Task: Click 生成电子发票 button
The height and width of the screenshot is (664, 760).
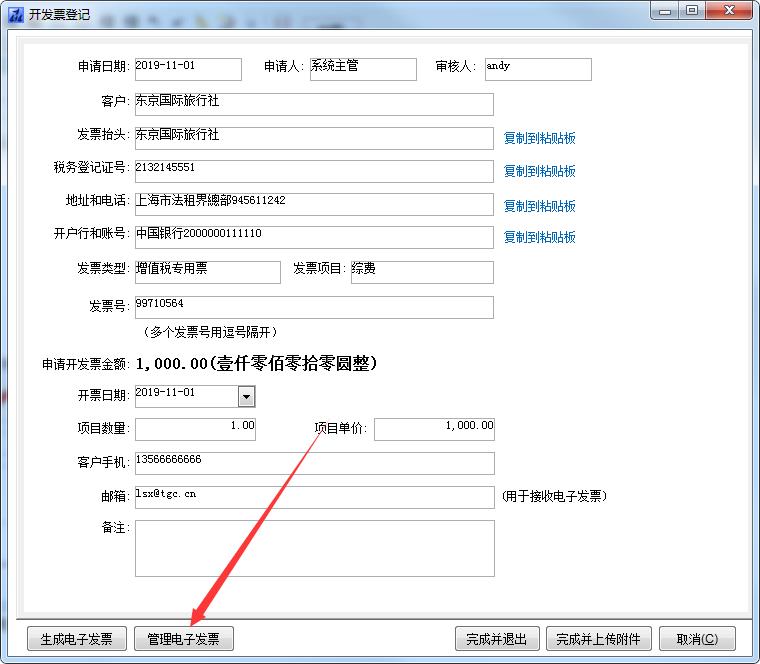Action: [76, 639]
